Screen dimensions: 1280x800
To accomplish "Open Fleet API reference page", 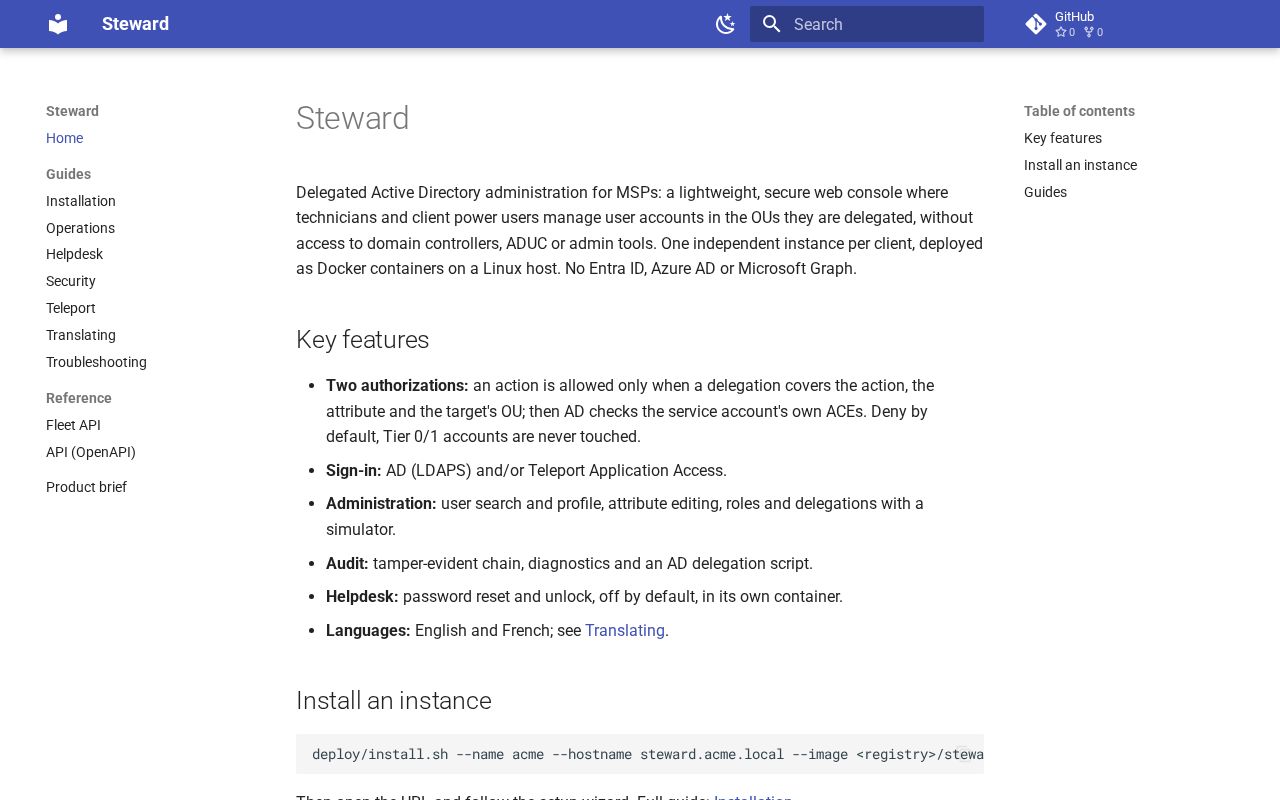I will 73,425.
